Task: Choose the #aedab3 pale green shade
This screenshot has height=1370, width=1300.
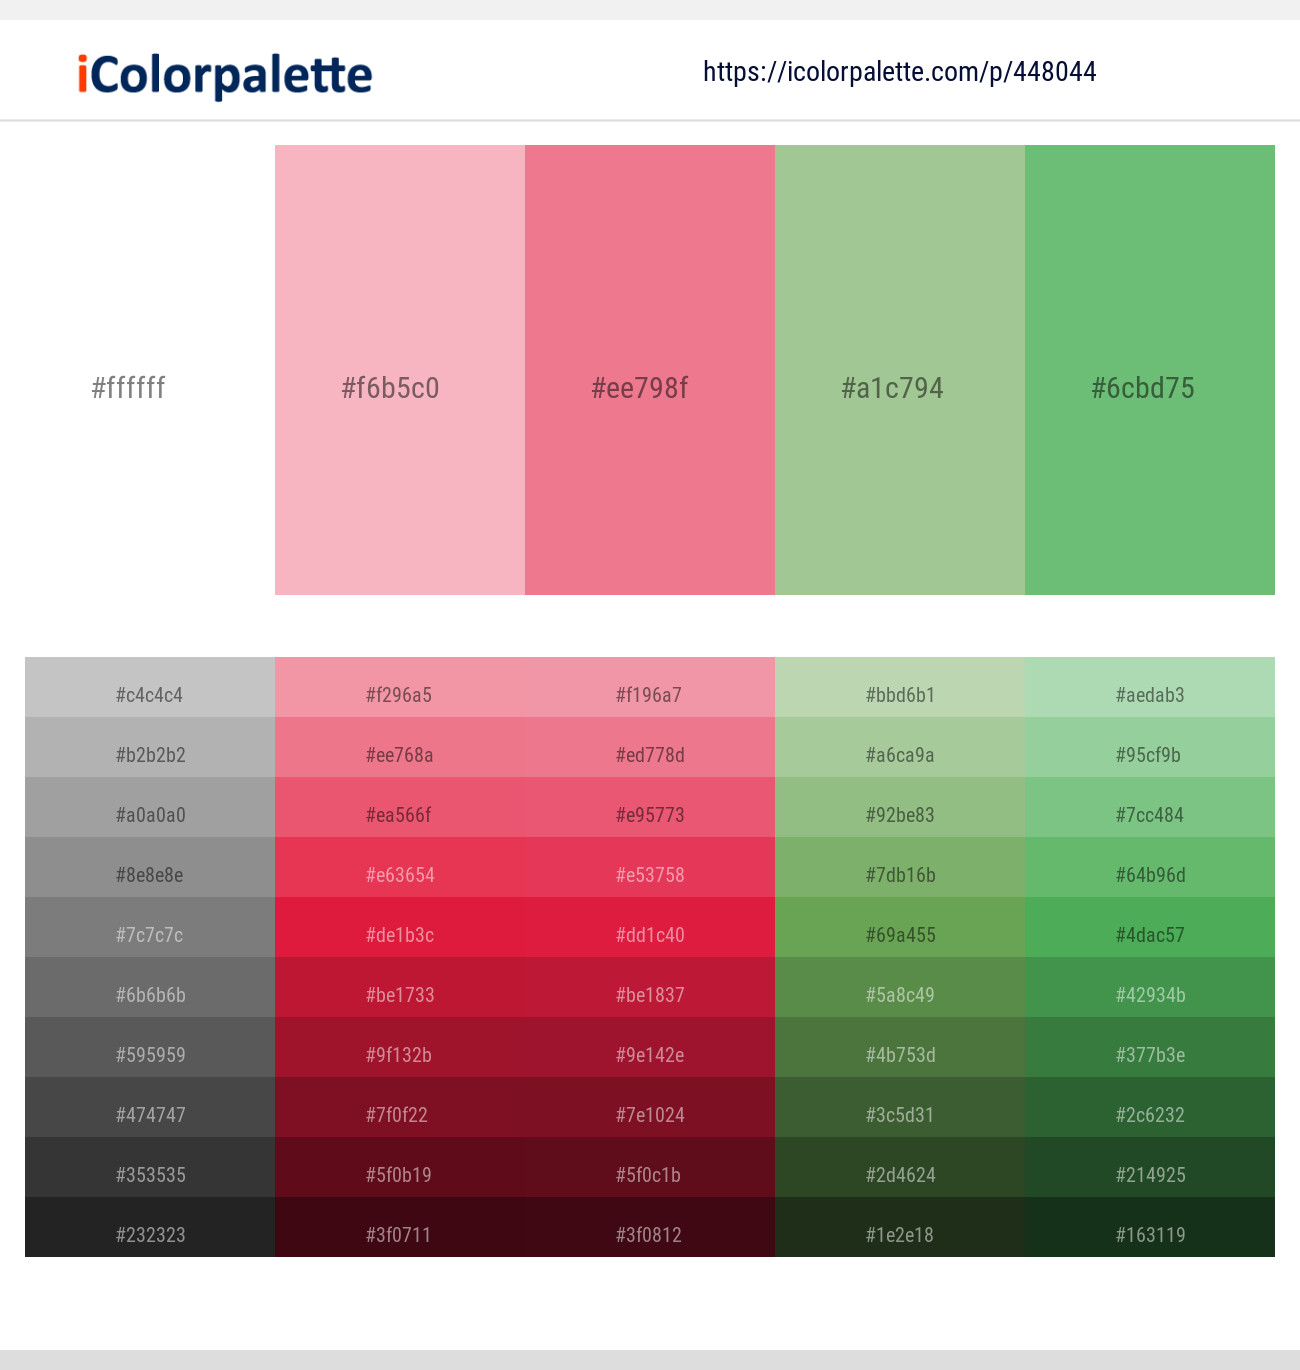Action: pos(1150,687)
